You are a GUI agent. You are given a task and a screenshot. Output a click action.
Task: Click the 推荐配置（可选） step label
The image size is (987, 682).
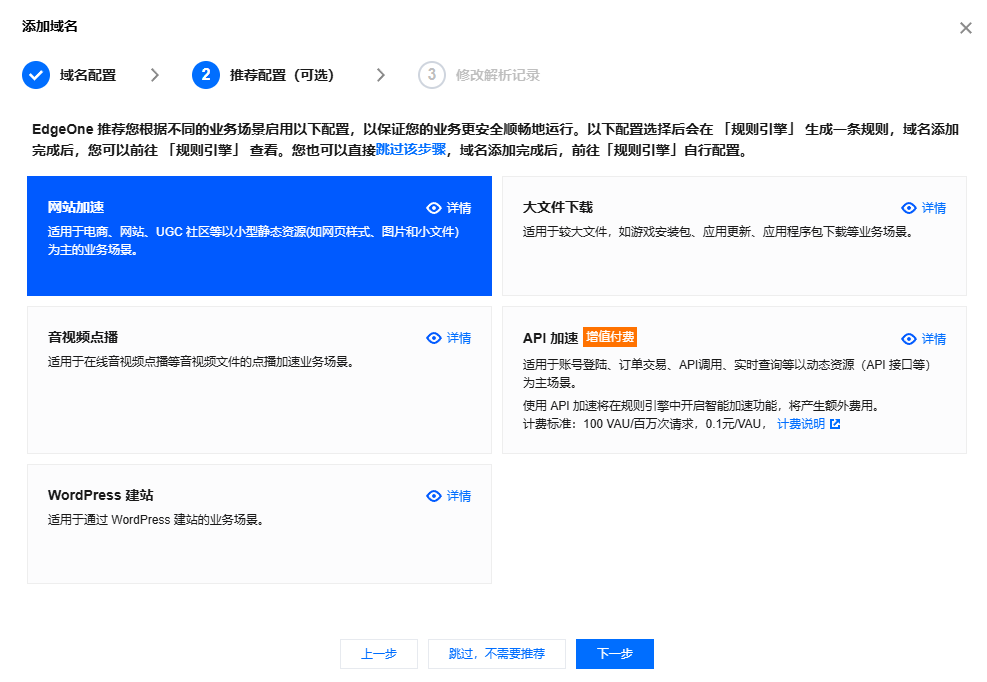[x=281, y=75]
